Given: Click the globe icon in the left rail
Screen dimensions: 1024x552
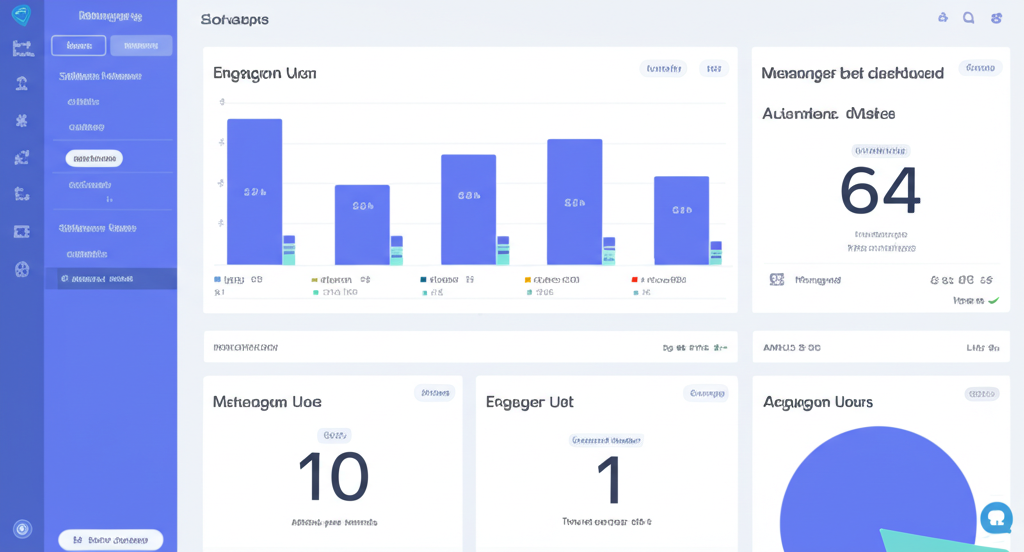Looking at the screenshot, I should [x=21, y=269].
